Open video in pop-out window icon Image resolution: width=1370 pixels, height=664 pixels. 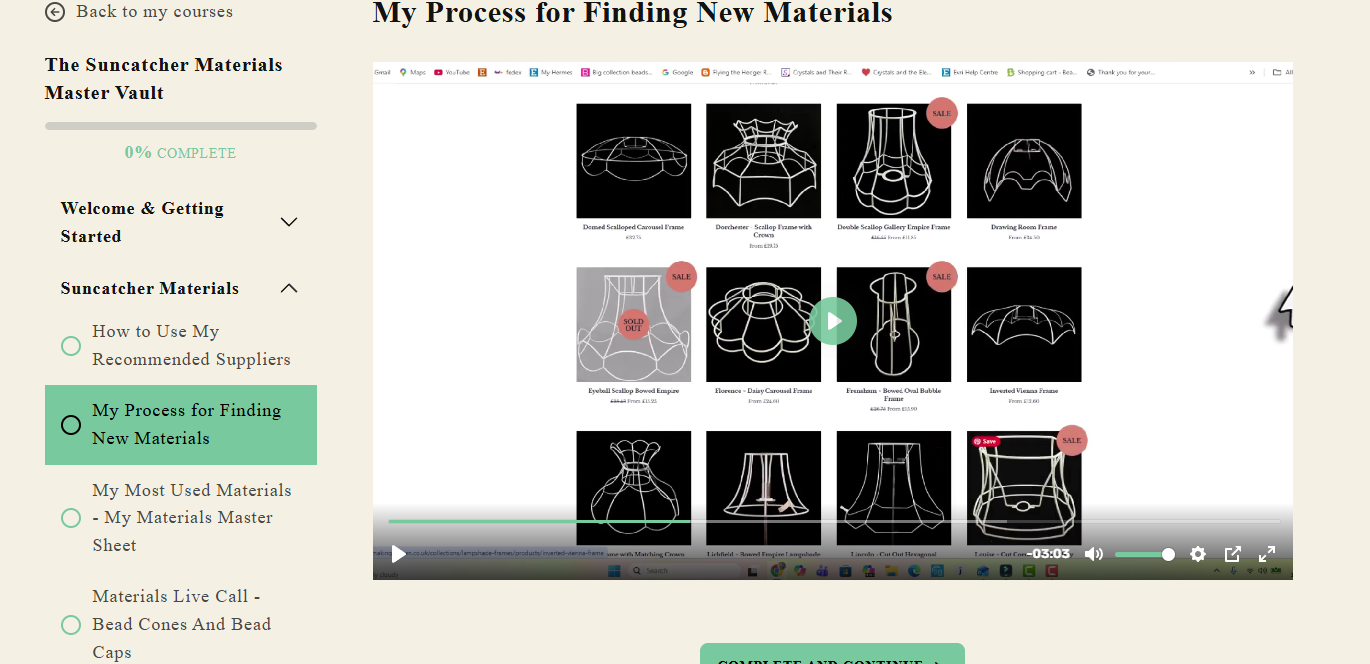(x=1233, y=554)
